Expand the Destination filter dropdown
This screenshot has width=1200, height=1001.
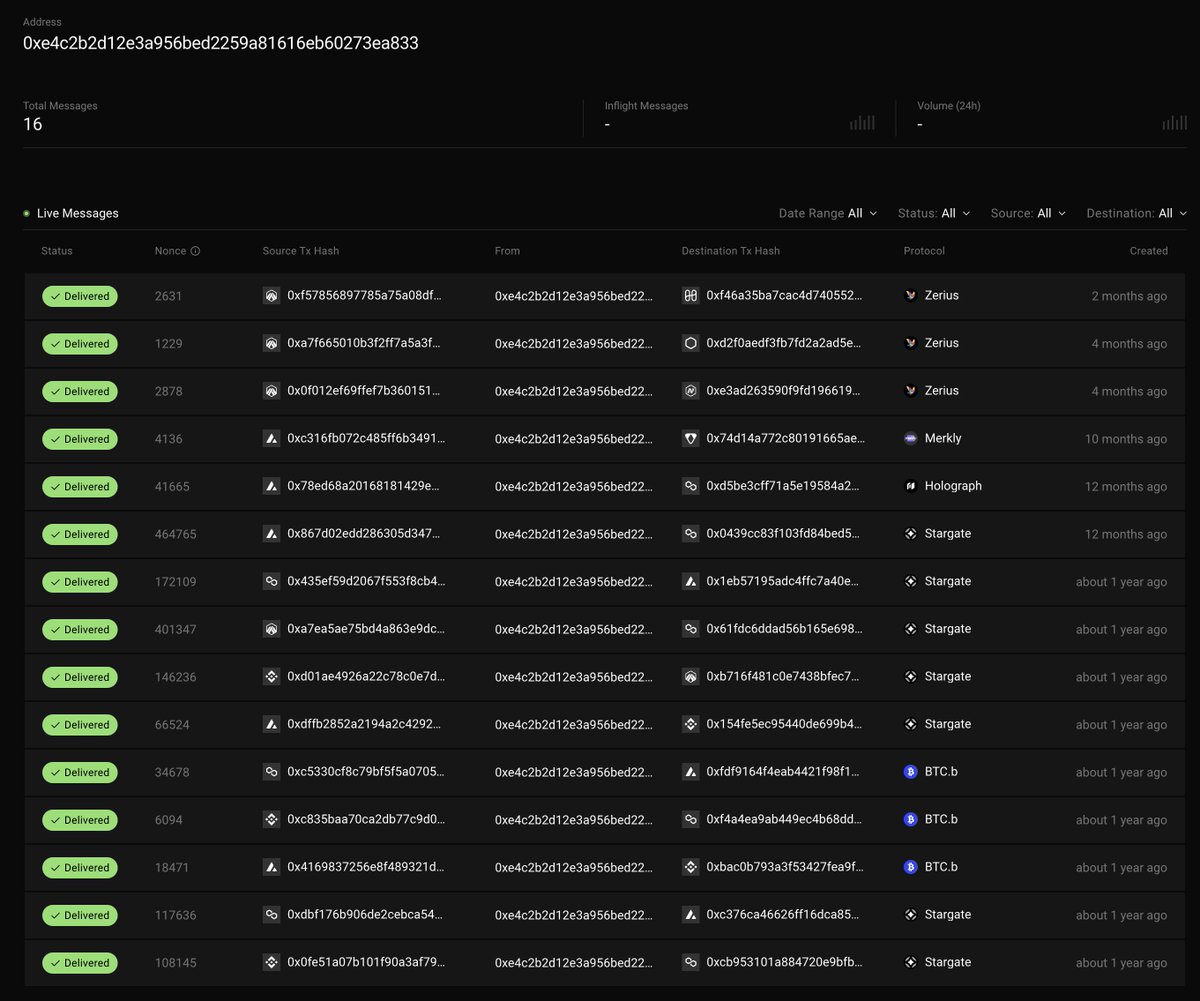pos(1136,213)
